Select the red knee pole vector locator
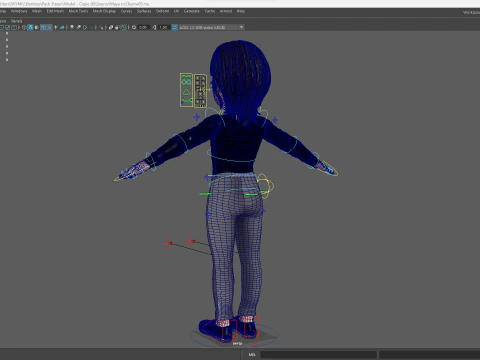Viewport: 480px width, 360px height. tap(169, 243)
